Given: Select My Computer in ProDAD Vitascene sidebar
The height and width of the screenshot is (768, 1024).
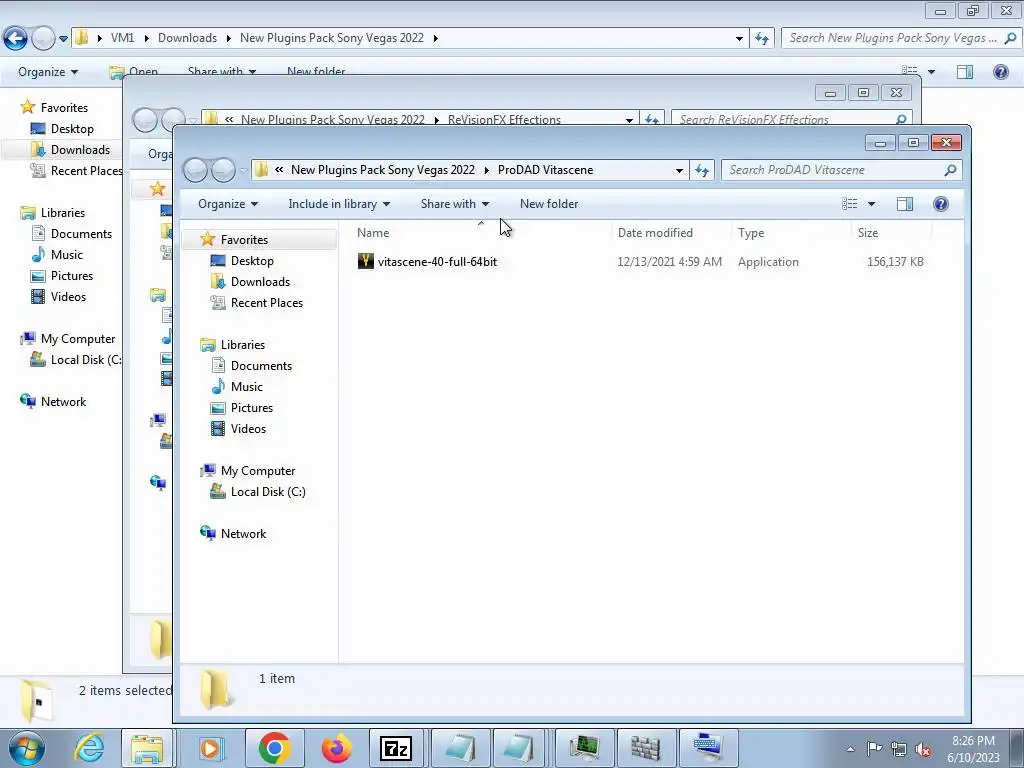Looking at the screenshot, I should (x=257, y=471).
